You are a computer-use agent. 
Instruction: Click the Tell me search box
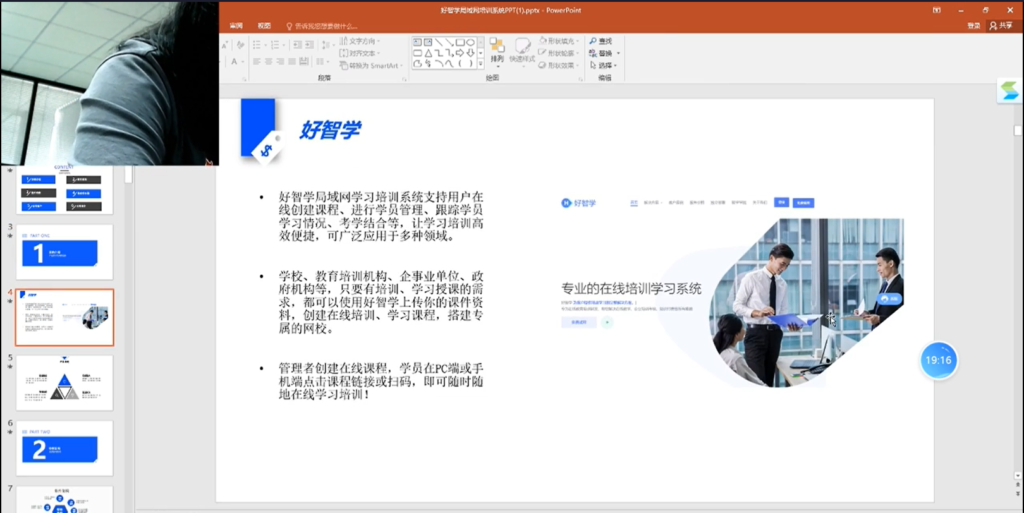click(x=323, y=26)
